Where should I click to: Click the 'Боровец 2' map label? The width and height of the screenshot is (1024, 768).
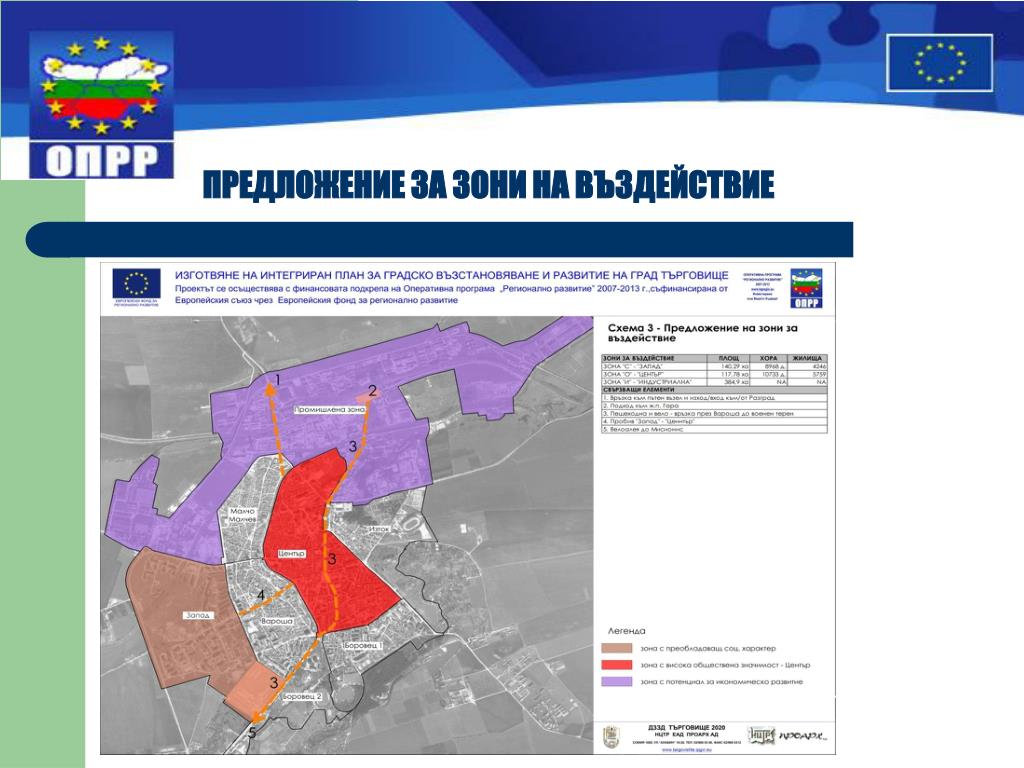coord(302,697)
